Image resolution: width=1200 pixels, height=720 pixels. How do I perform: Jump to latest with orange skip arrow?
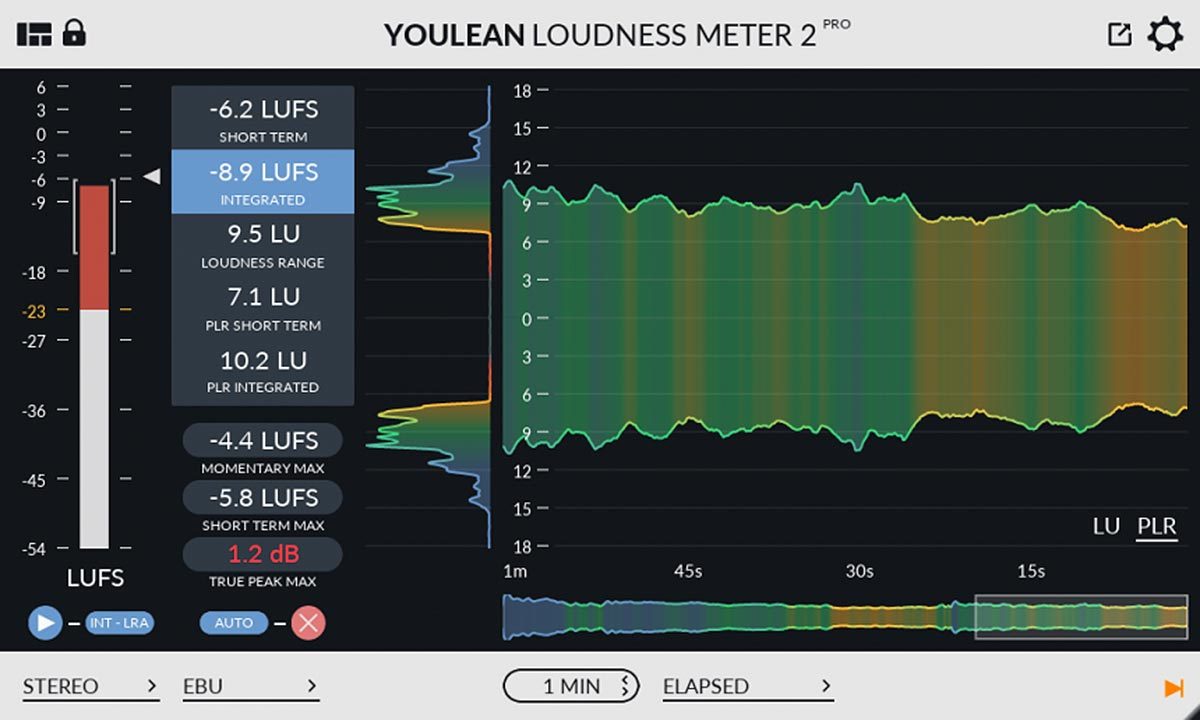pyautogui.click(x=1173, y=687)
